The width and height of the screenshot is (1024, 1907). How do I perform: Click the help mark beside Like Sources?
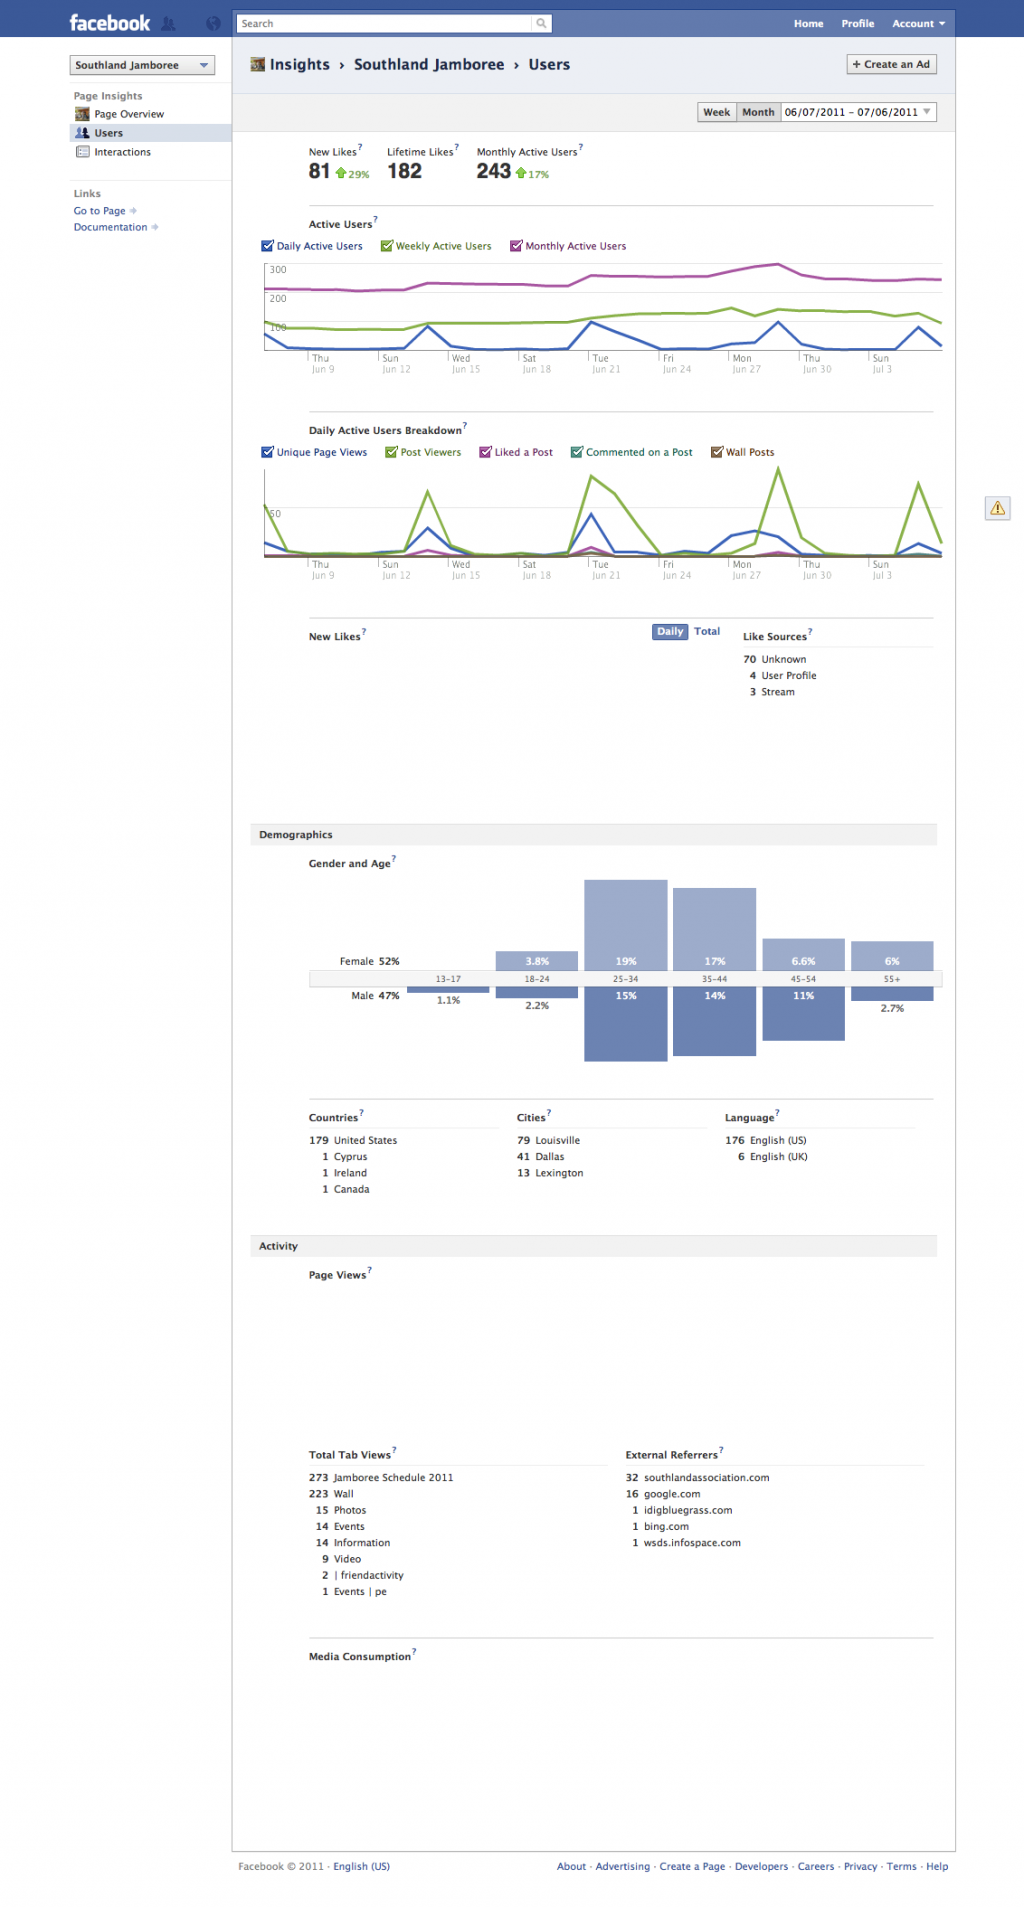810,631
